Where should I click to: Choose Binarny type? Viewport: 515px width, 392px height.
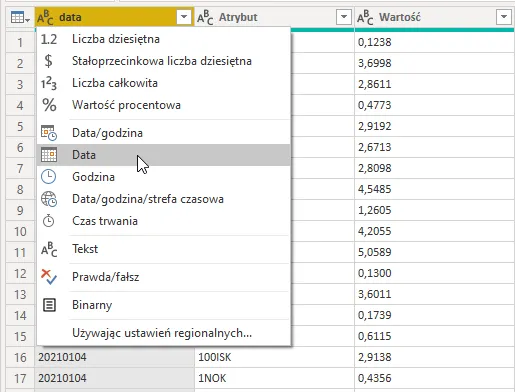coord(163,305)
